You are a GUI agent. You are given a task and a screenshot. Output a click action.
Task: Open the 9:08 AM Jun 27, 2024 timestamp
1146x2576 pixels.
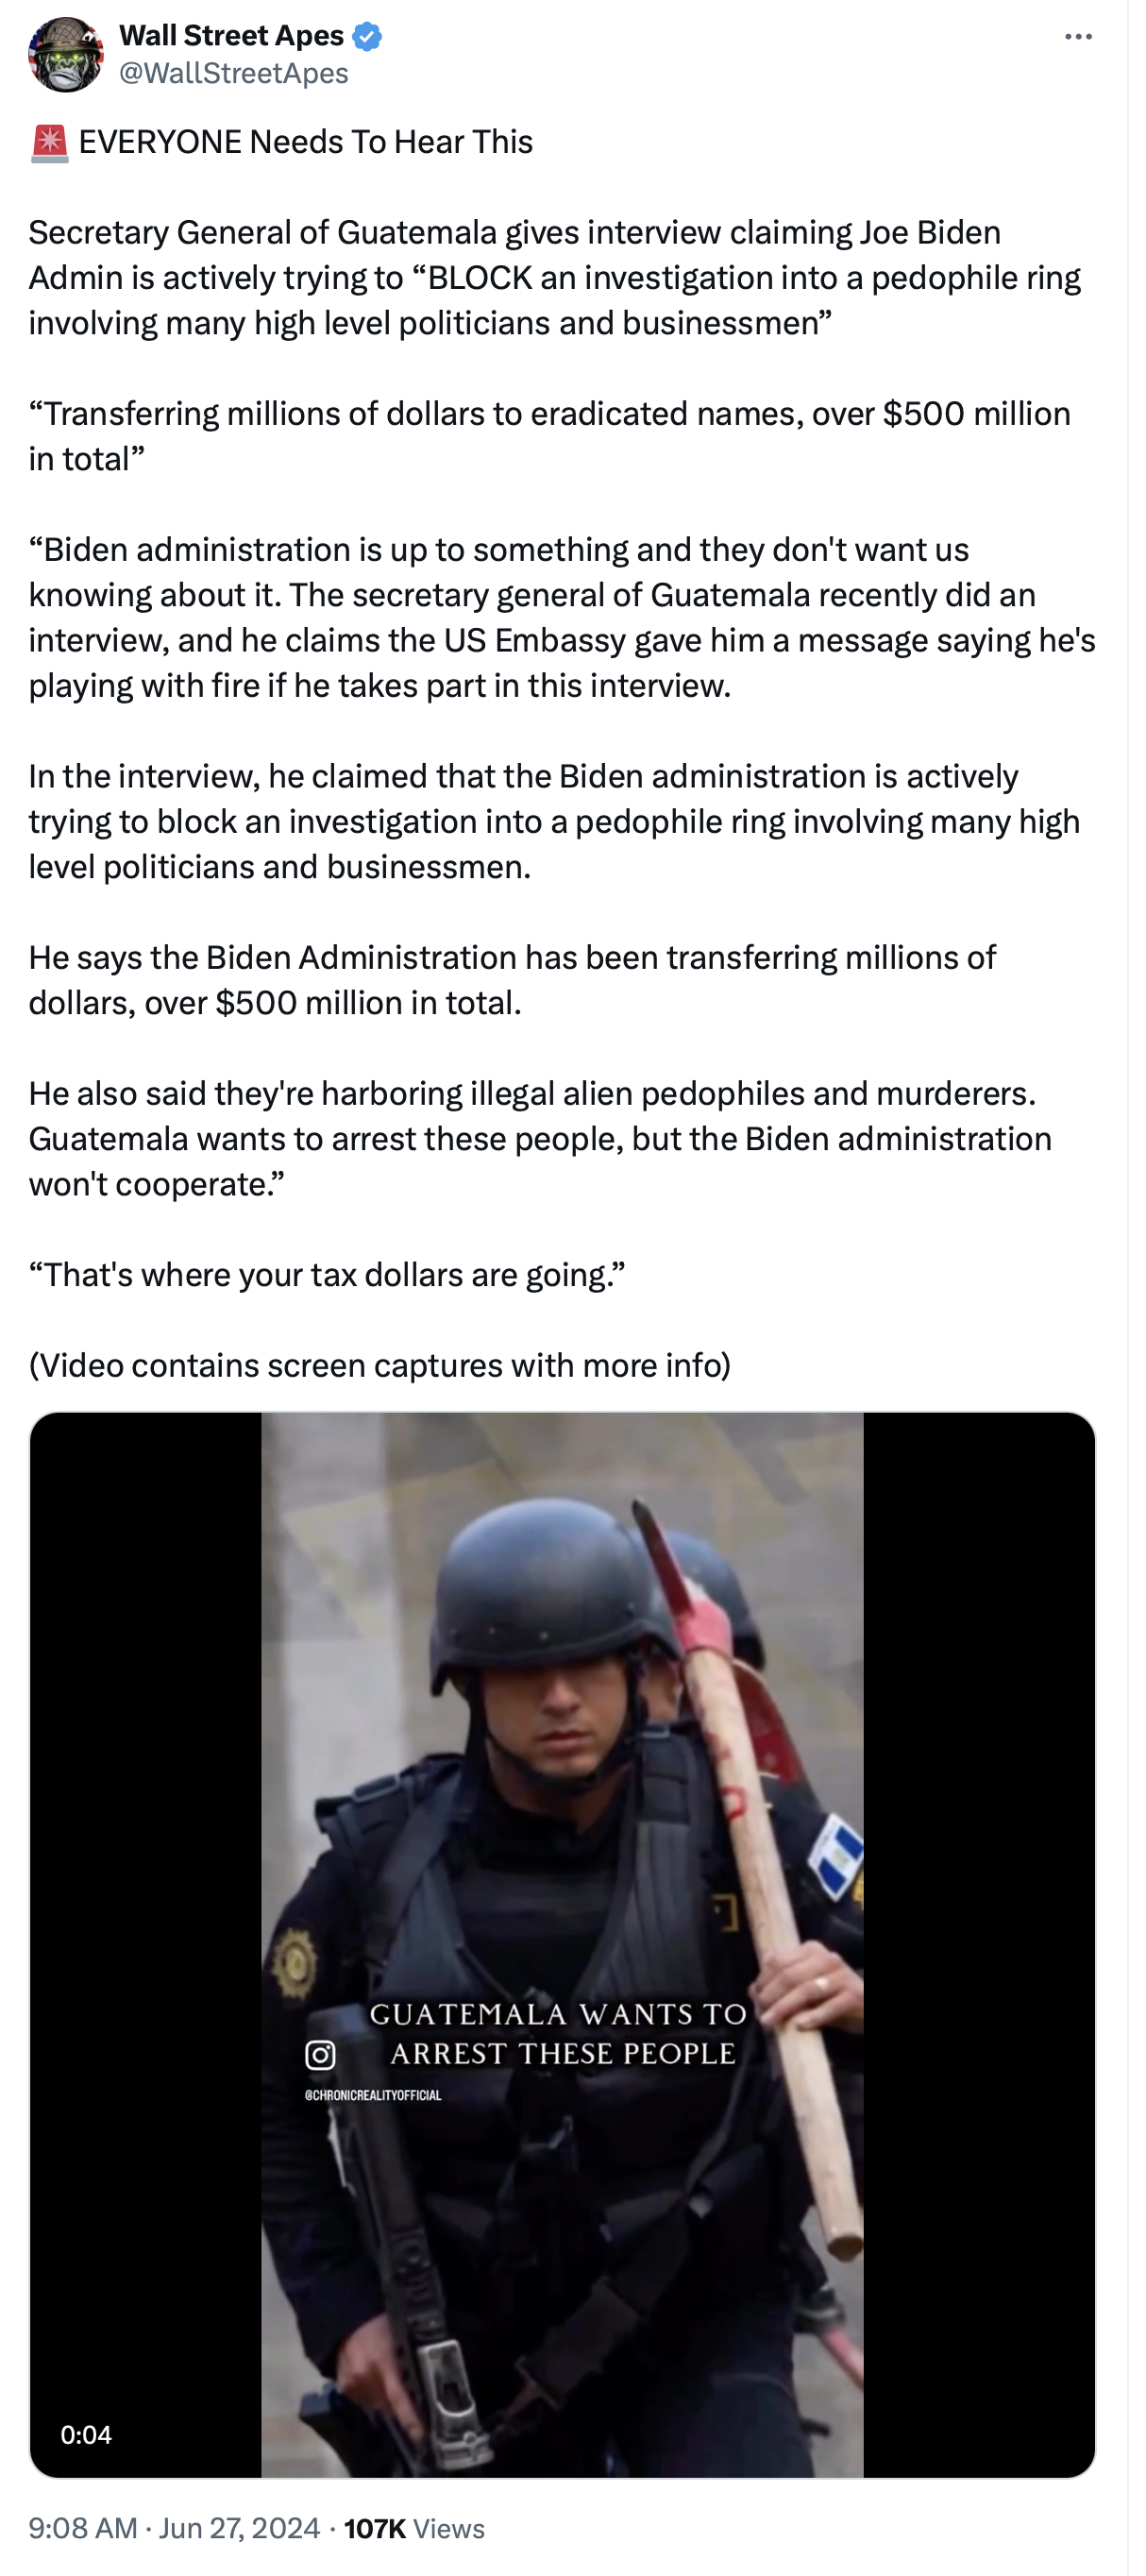[x=174, y=2528]
